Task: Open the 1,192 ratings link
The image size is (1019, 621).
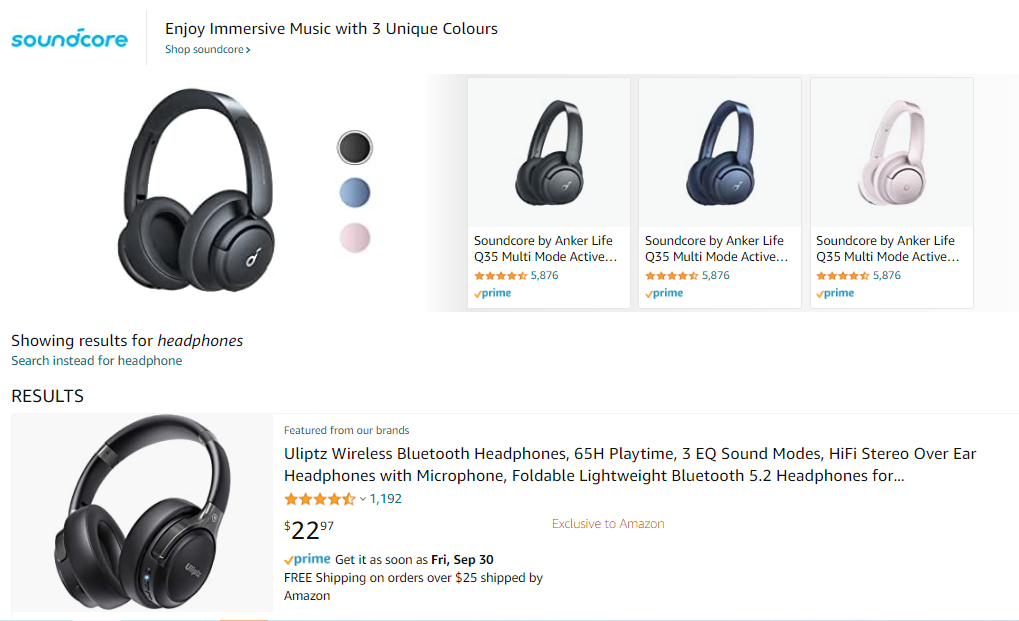Action: (386, 499)
